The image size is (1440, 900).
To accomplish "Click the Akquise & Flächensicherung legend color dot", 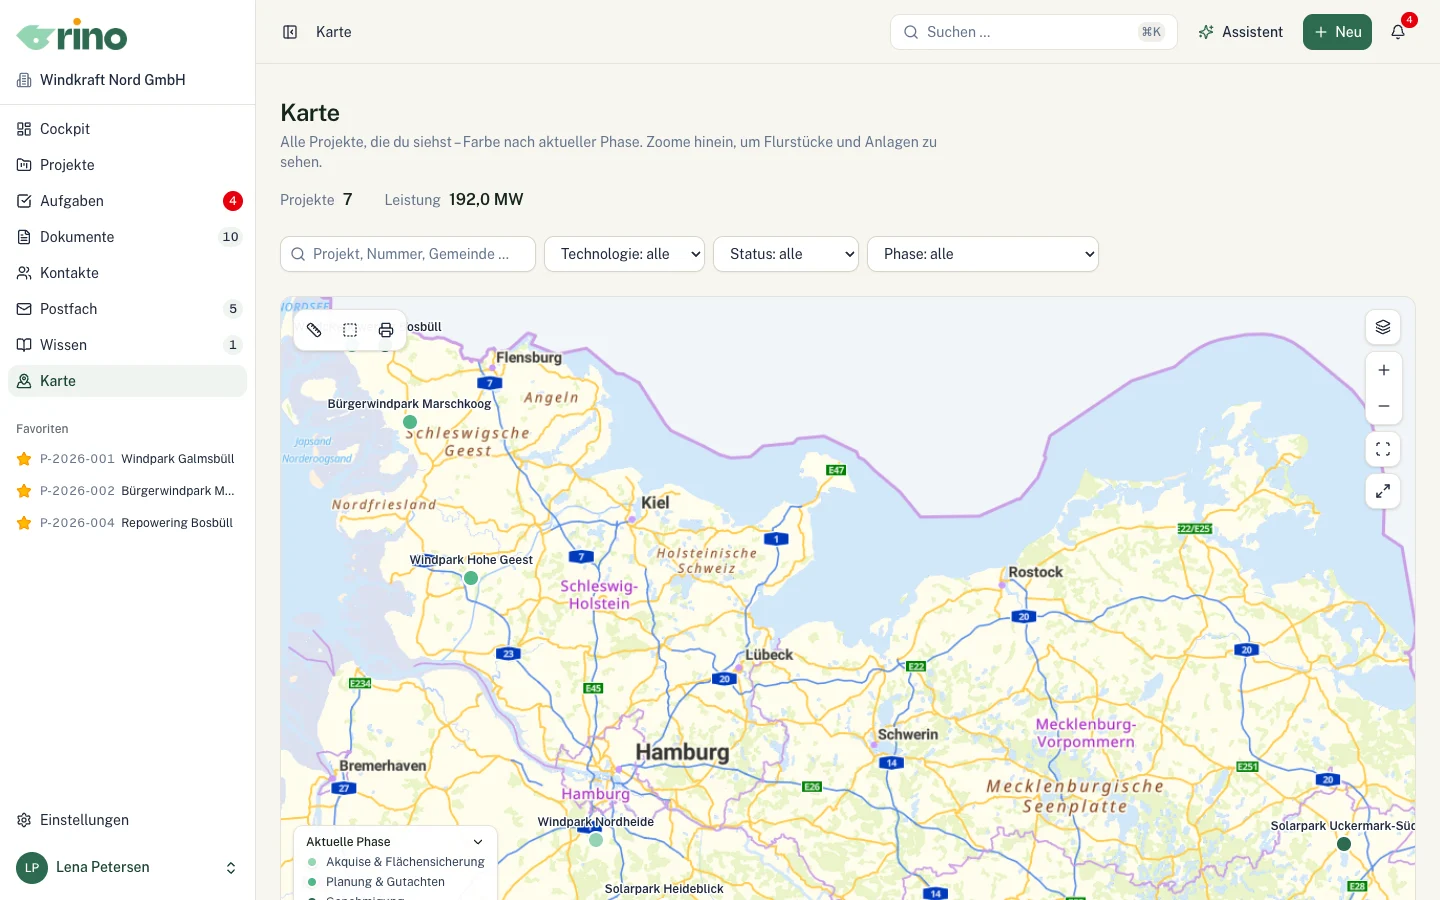I will (312, 862).
